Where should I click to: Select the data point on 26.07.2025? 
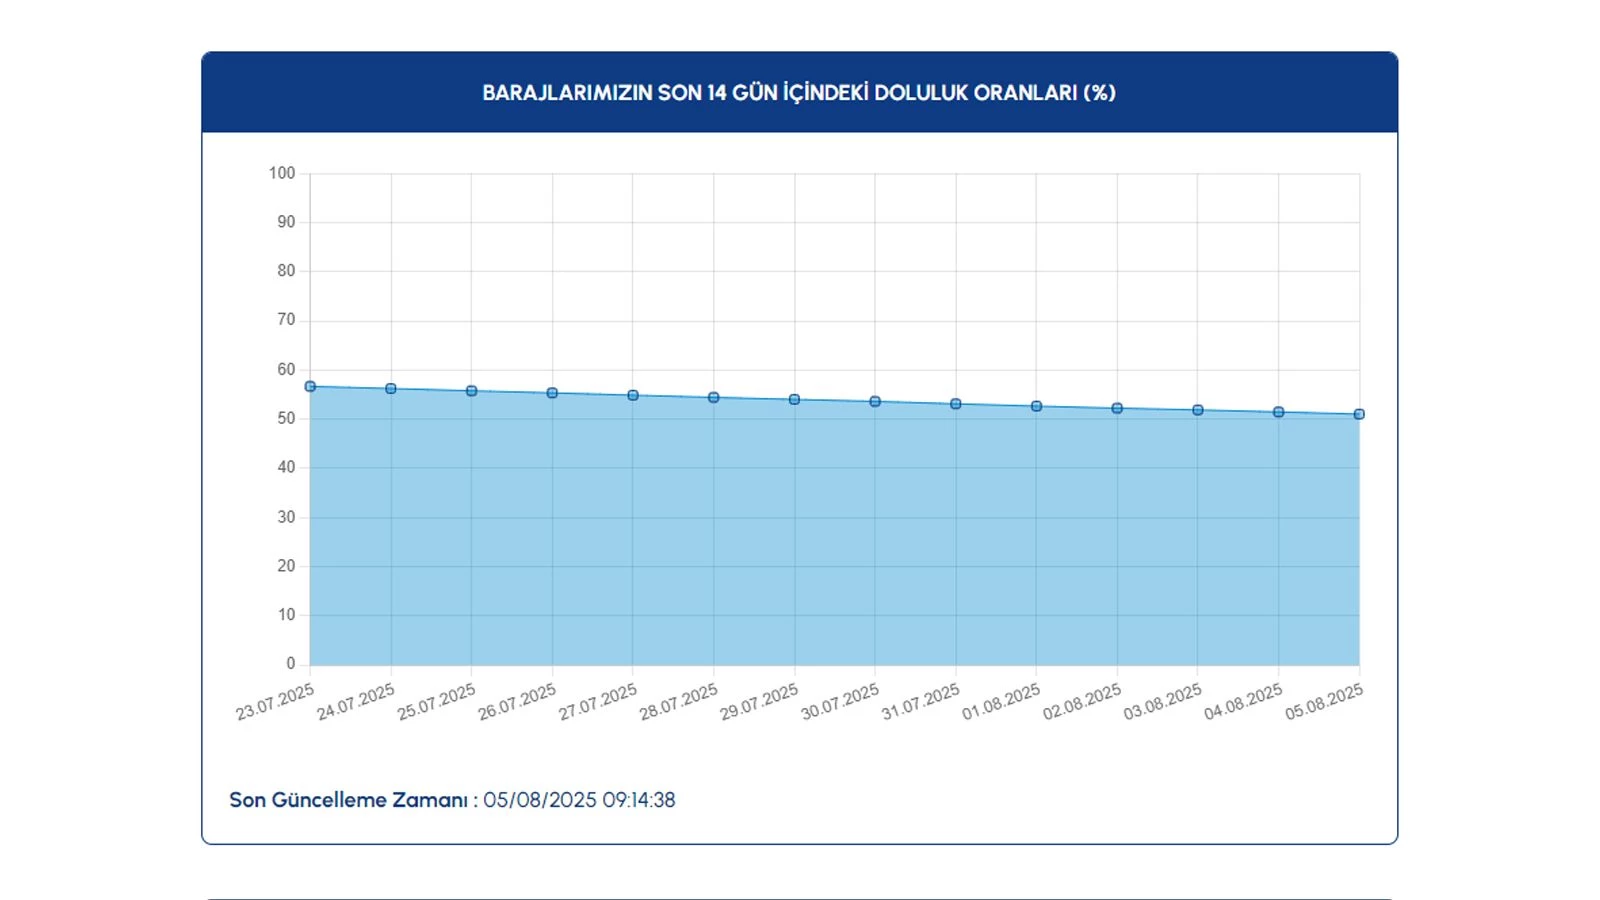[552, 393]
